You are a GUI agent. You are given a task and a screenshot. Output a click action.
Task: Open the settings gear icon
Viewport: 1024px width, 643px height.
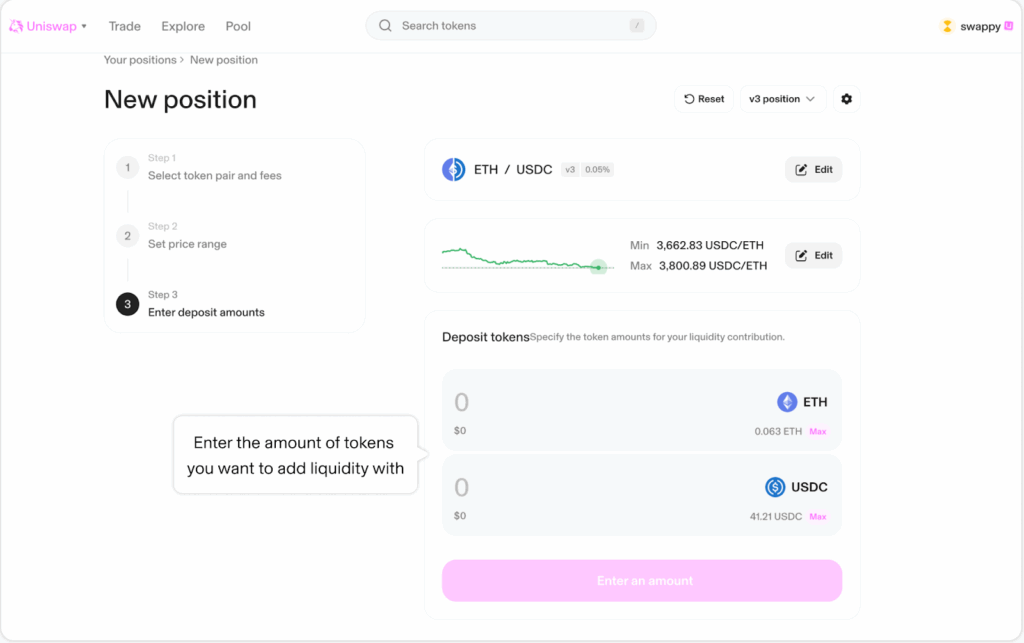(847, 99)
